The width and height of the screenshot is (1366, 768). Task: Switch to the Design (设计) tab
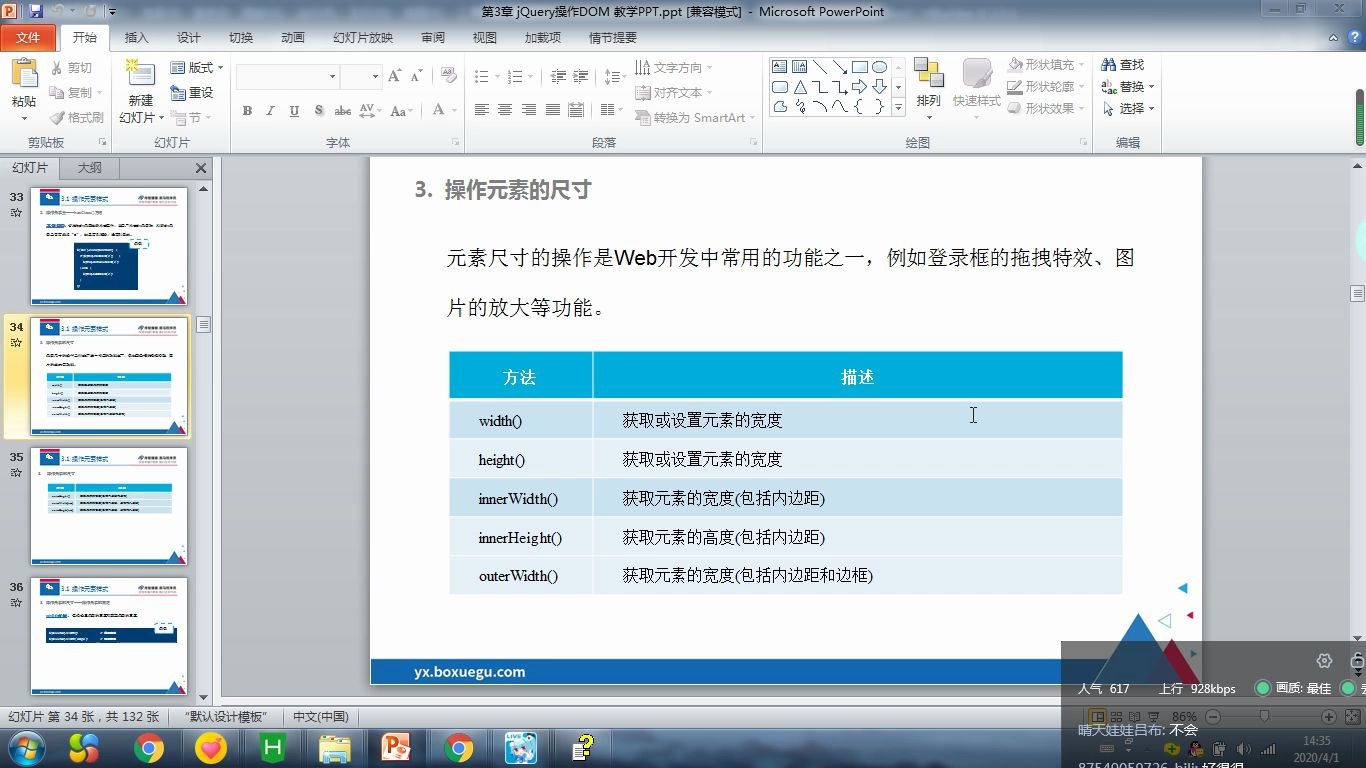pyautogui.click(x=189, y=37)
